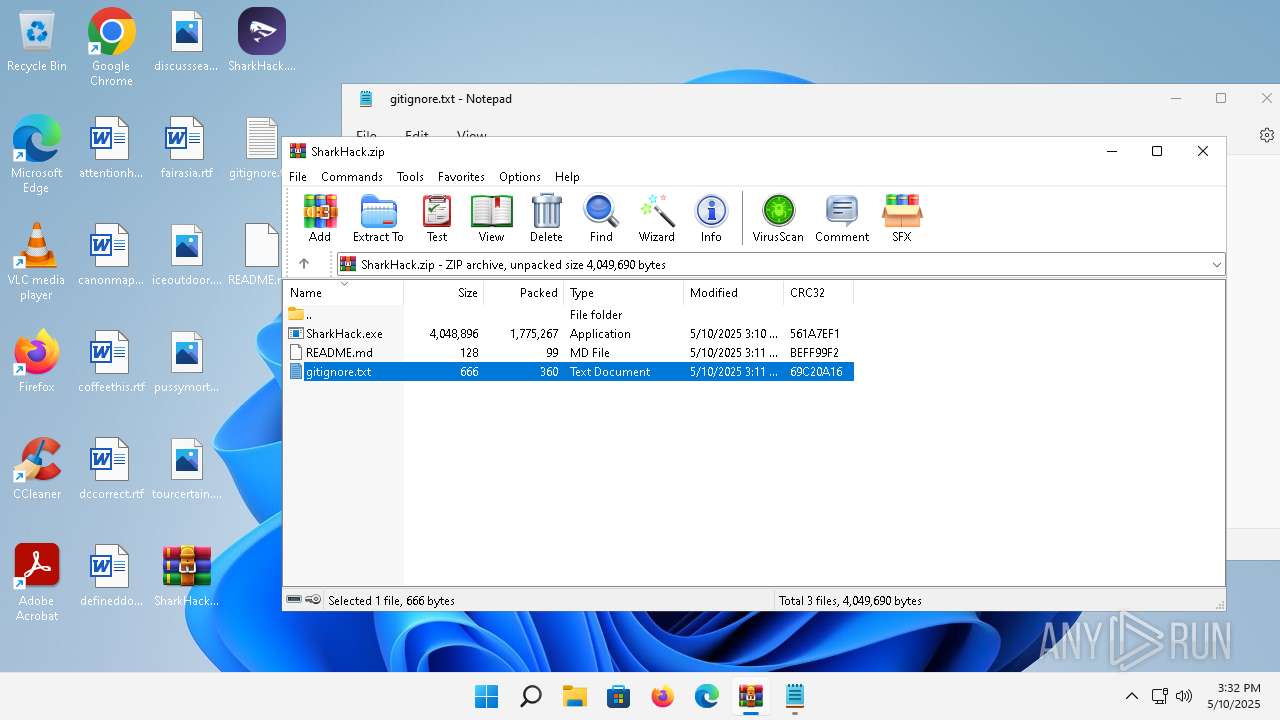1280x720 pixels.
Task: Show archive Info
Action: tap(711, 218)
